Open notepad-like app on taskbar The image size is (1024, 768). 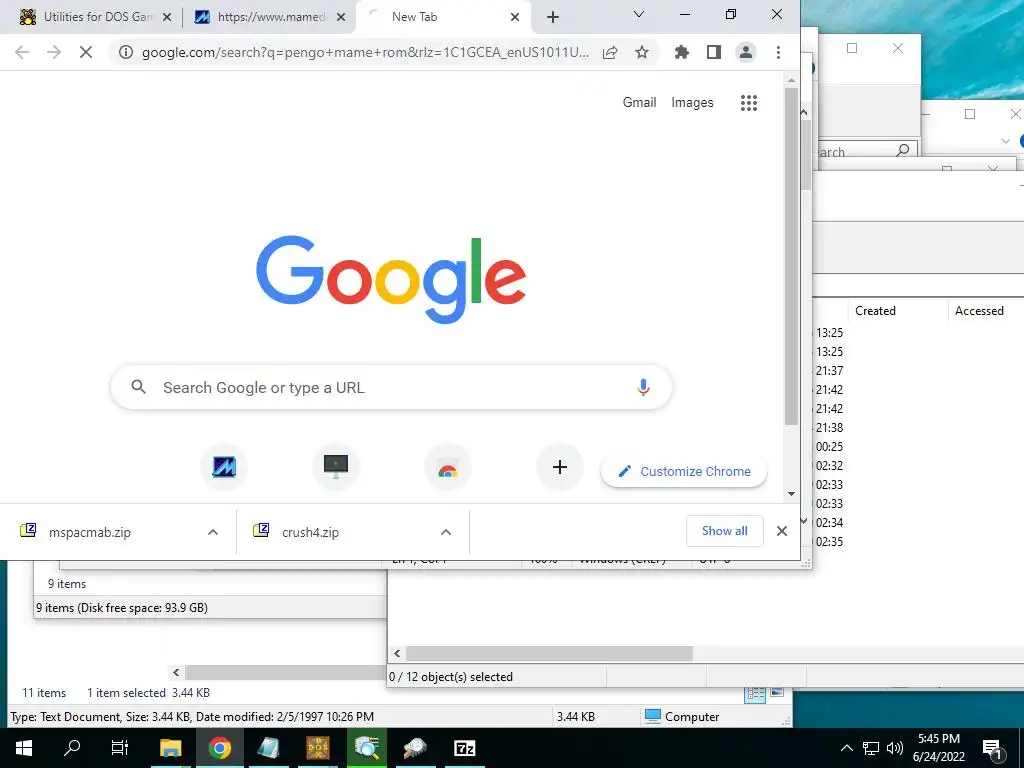click(268, 748)
